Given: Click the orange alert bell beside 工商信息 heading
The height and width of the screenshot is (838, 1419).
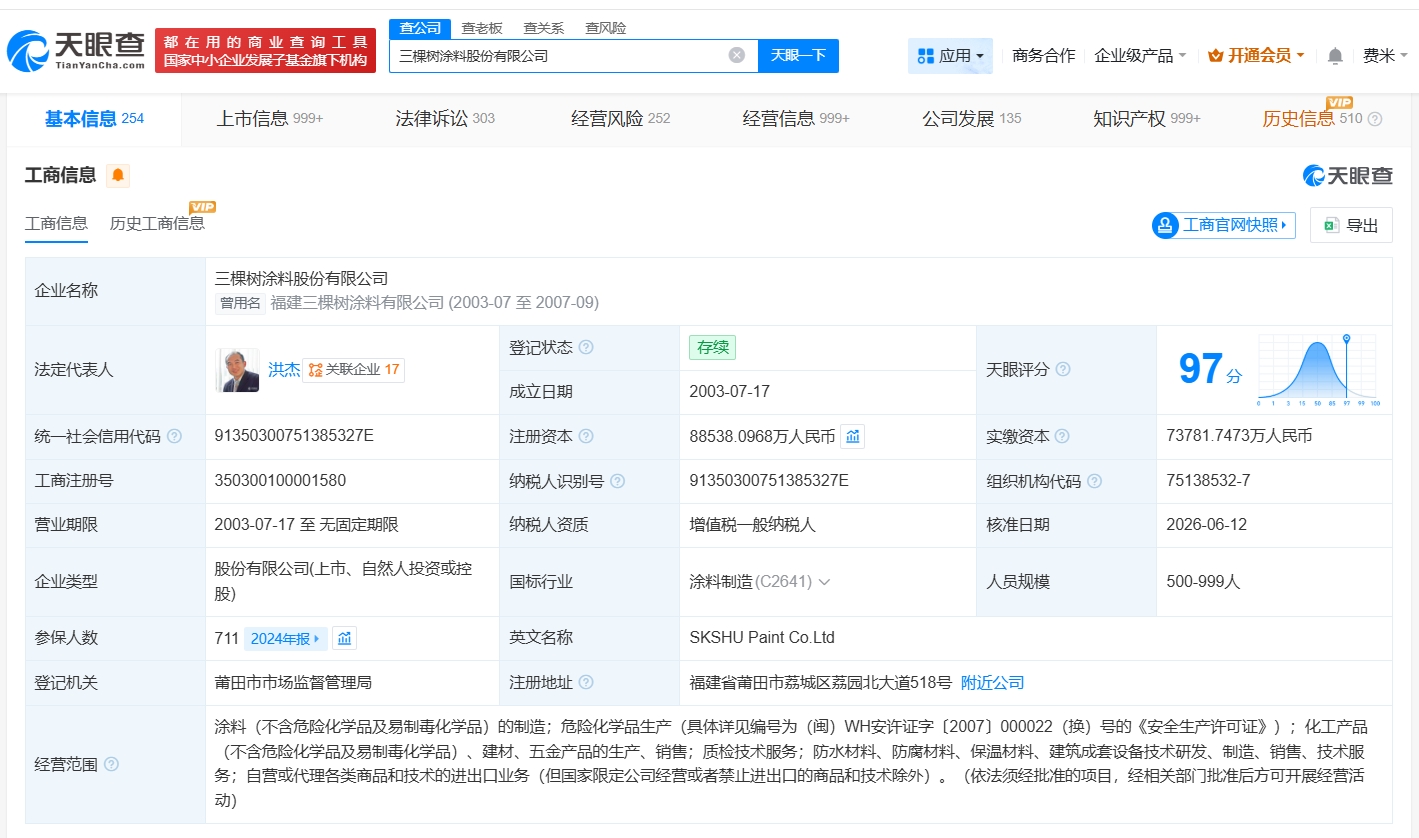Looking at the screenshot, I should tap(118, 176).
